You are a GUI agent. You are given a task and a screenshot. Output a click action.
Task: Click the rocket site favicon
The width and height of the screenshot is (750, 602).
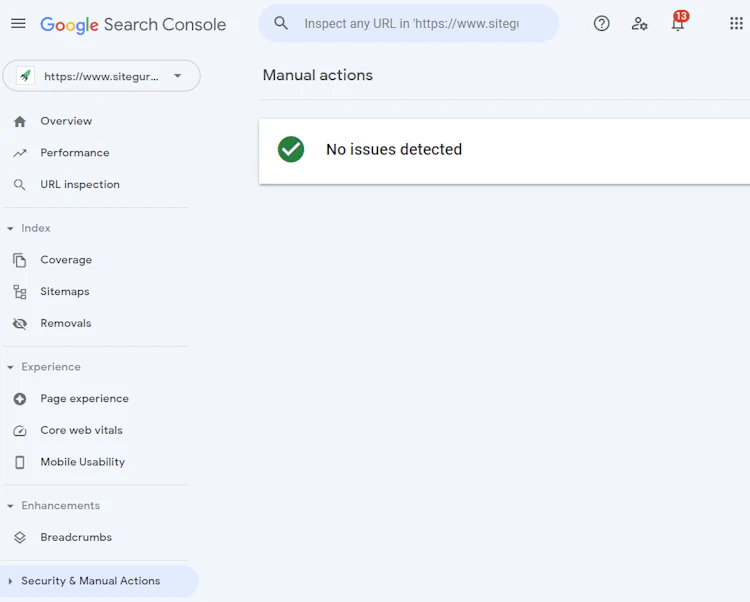tap(25, 76)
